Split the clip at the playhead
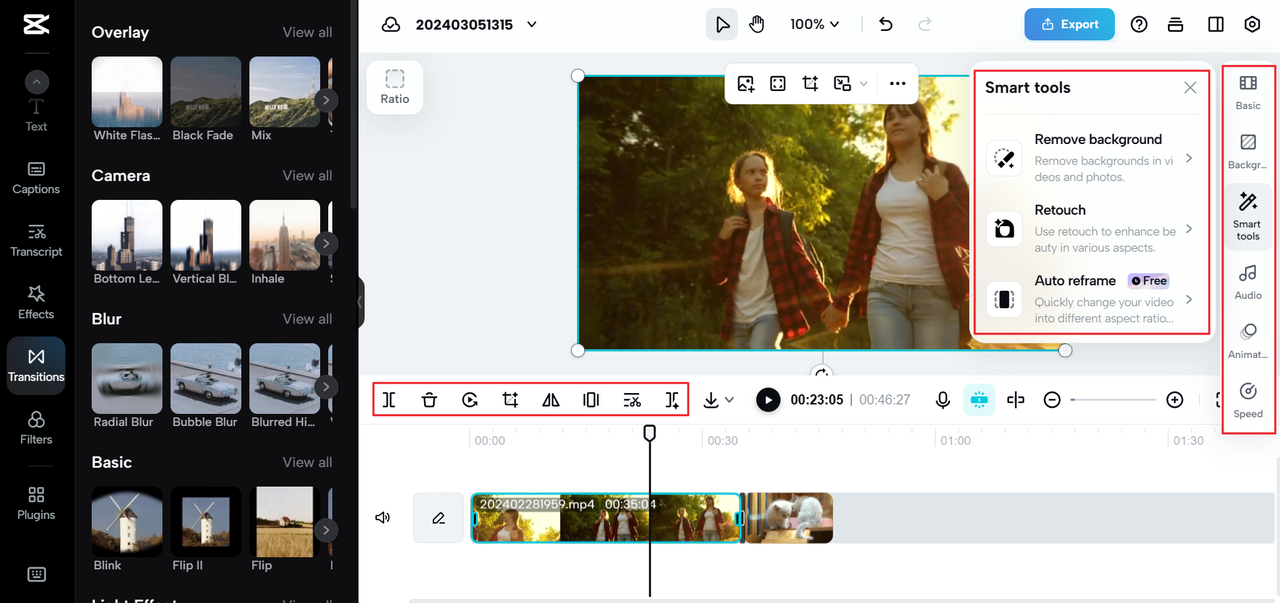The height and width of the screenshot is (603, 1280). point(389,400)
